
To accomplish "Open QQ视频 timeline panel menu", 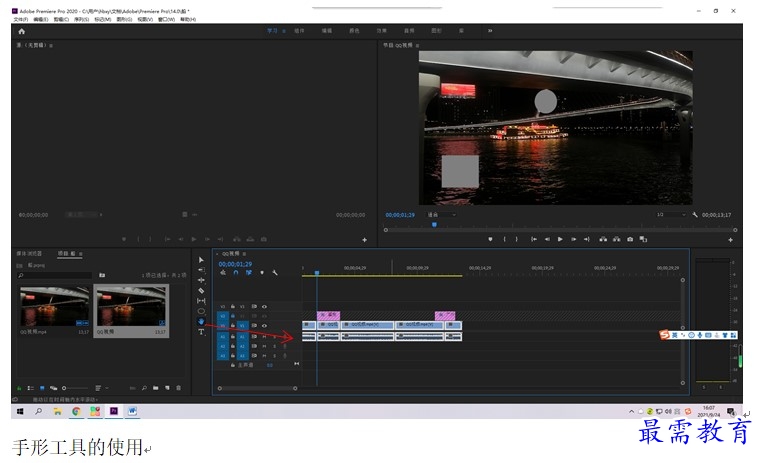I will pyautogui.click(x=244, y=254).
